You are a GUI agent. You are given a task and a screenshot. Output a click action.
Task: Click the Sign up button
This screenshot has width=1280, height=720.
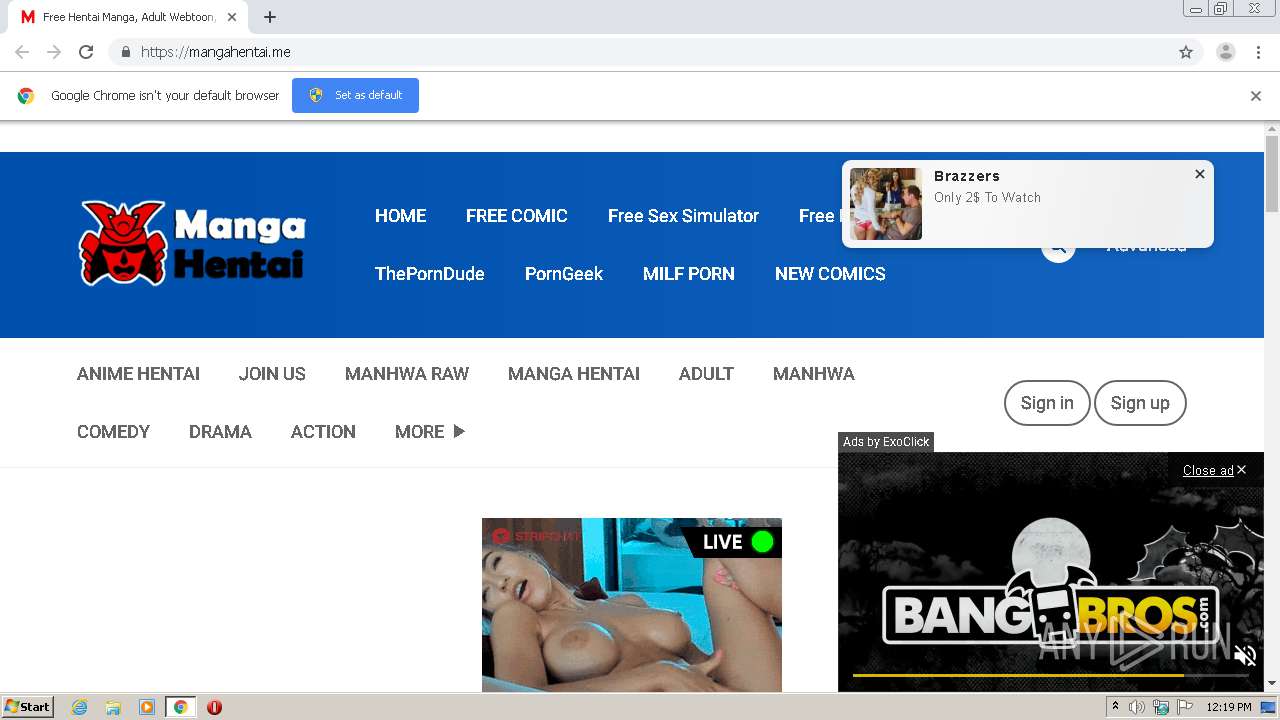(x=1140, y=403)
